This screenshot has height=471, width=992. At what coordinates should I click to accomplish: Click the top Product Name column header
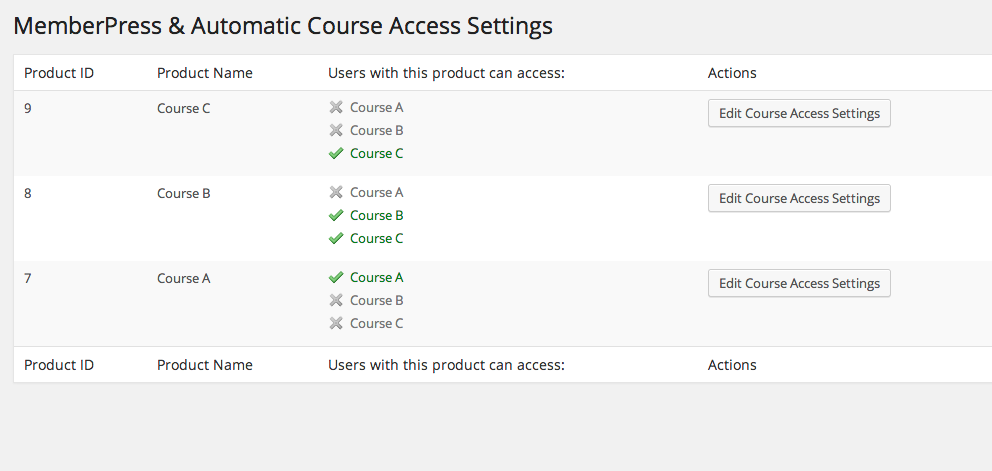click(x=205, y=73)
